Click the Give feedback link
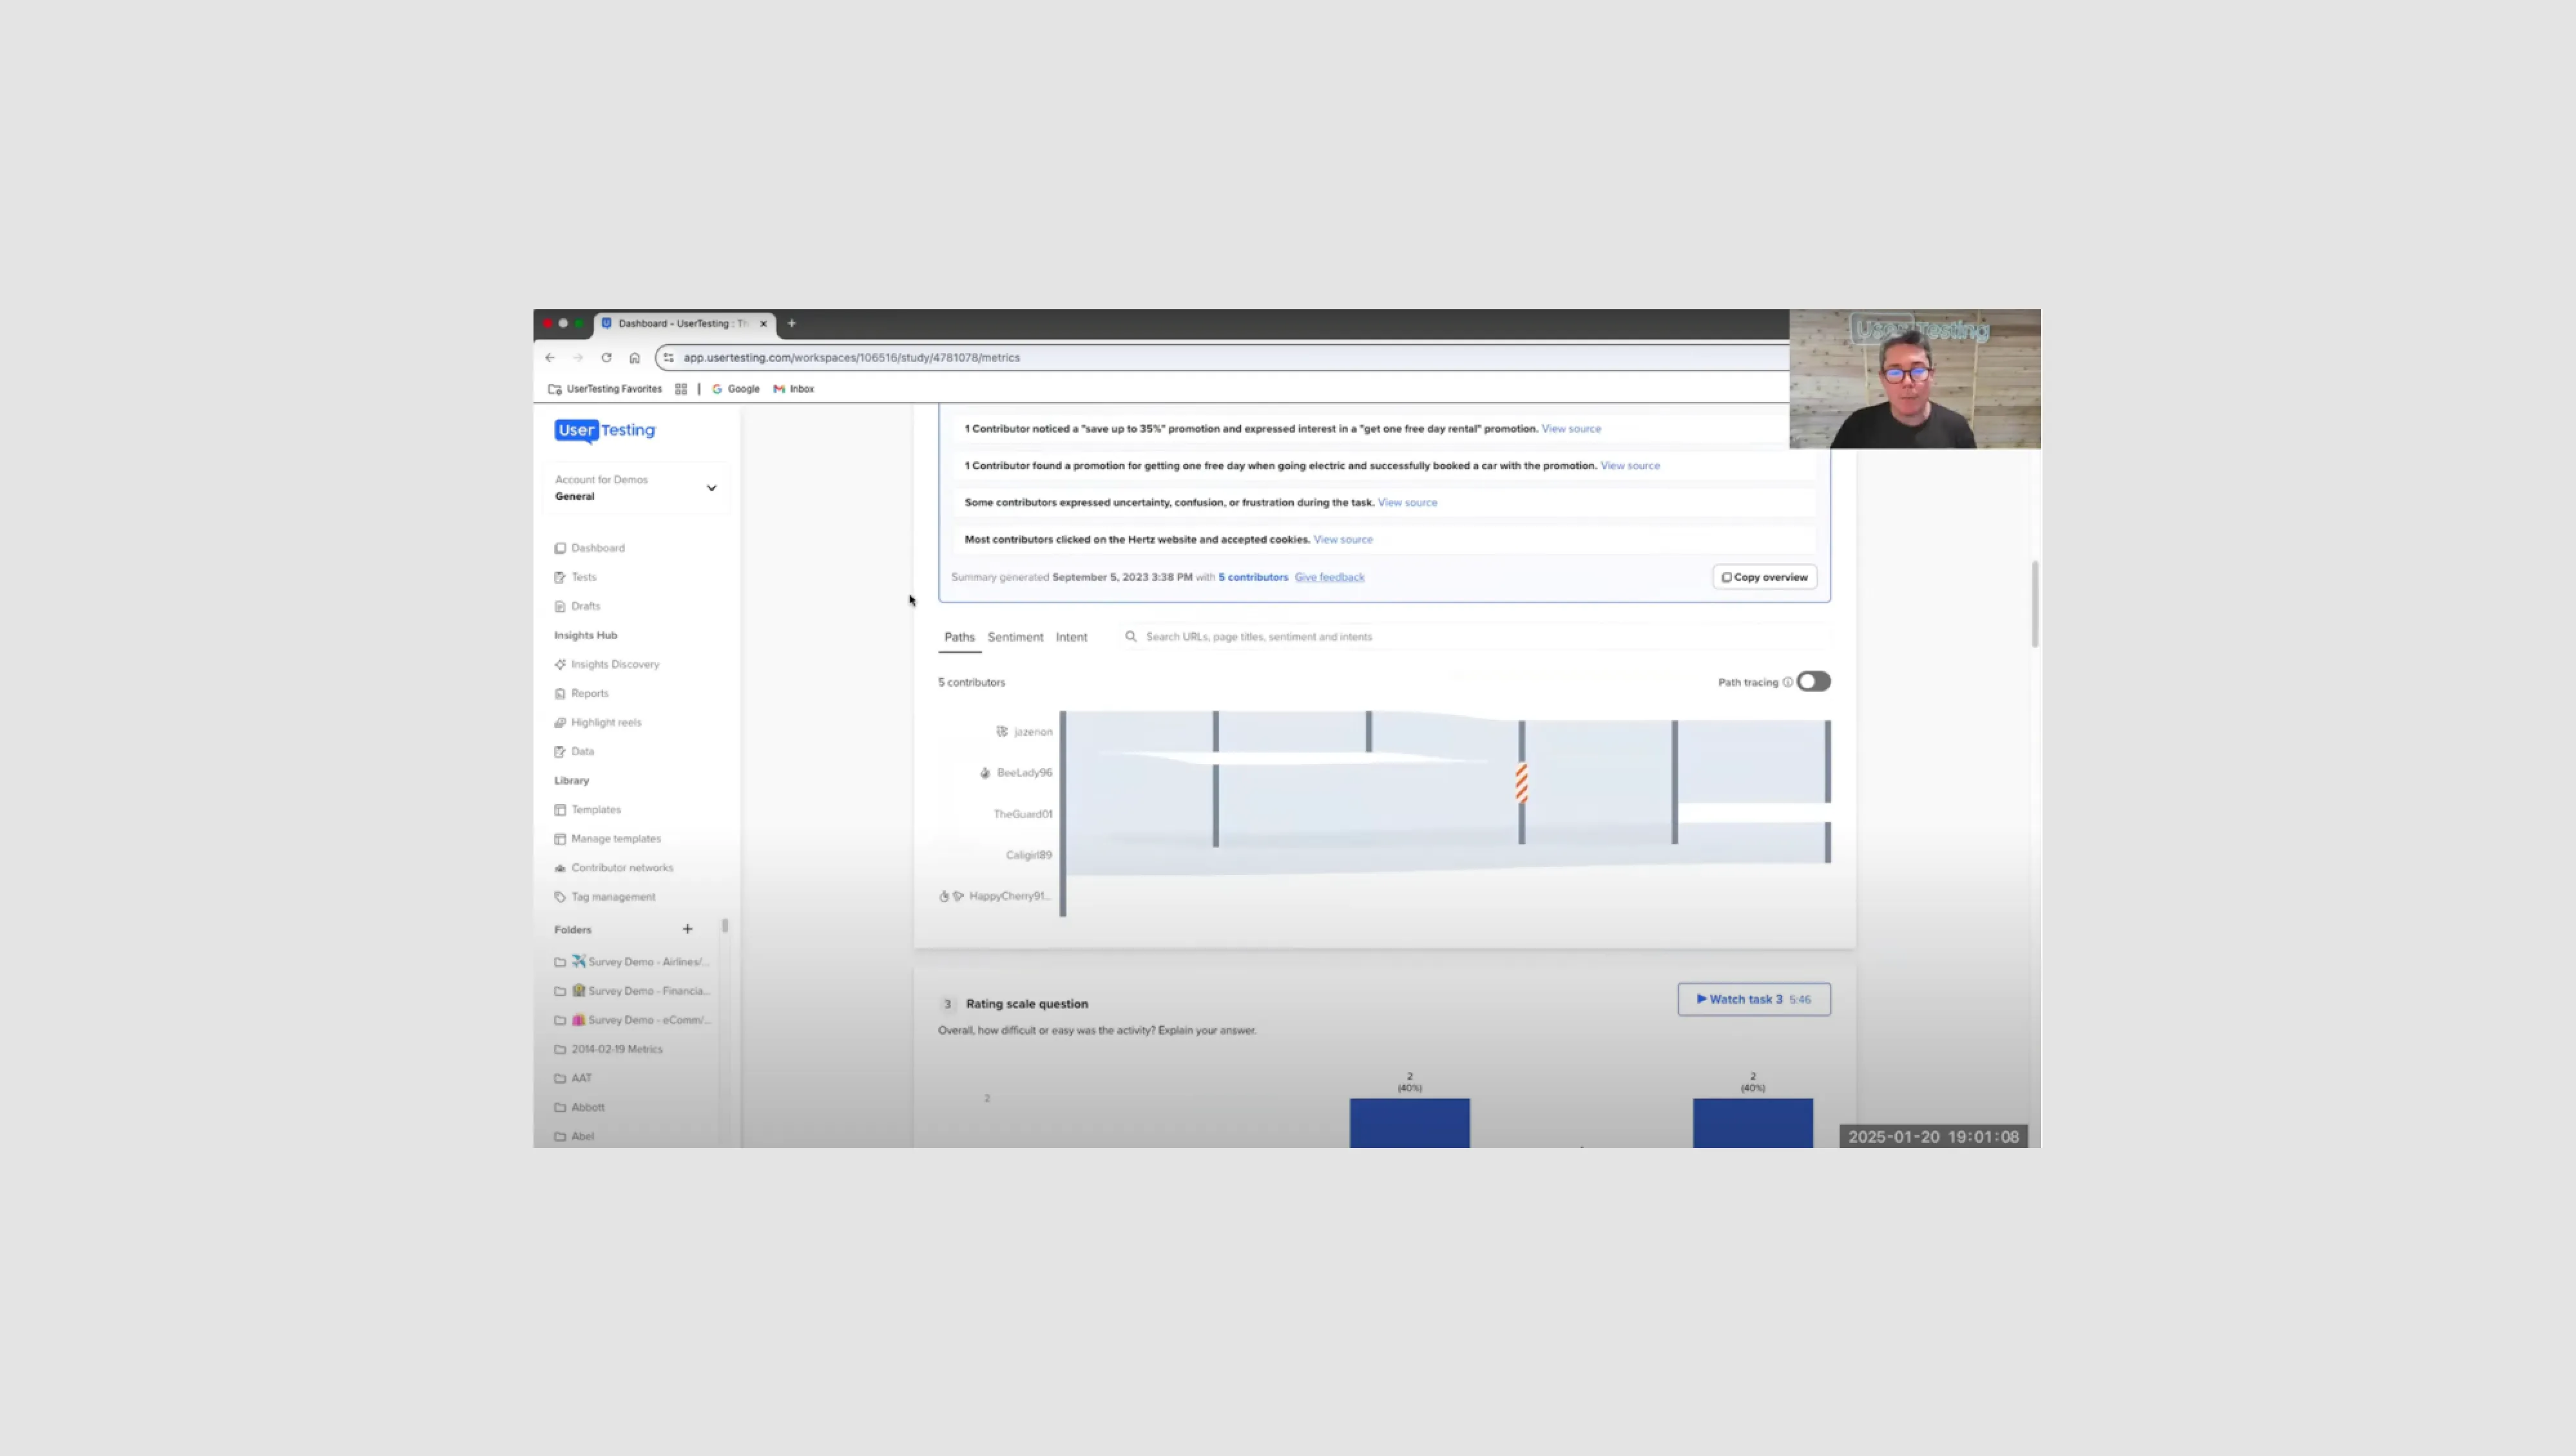This screenshot has height=1456, width=2576. click(1329, 577)
